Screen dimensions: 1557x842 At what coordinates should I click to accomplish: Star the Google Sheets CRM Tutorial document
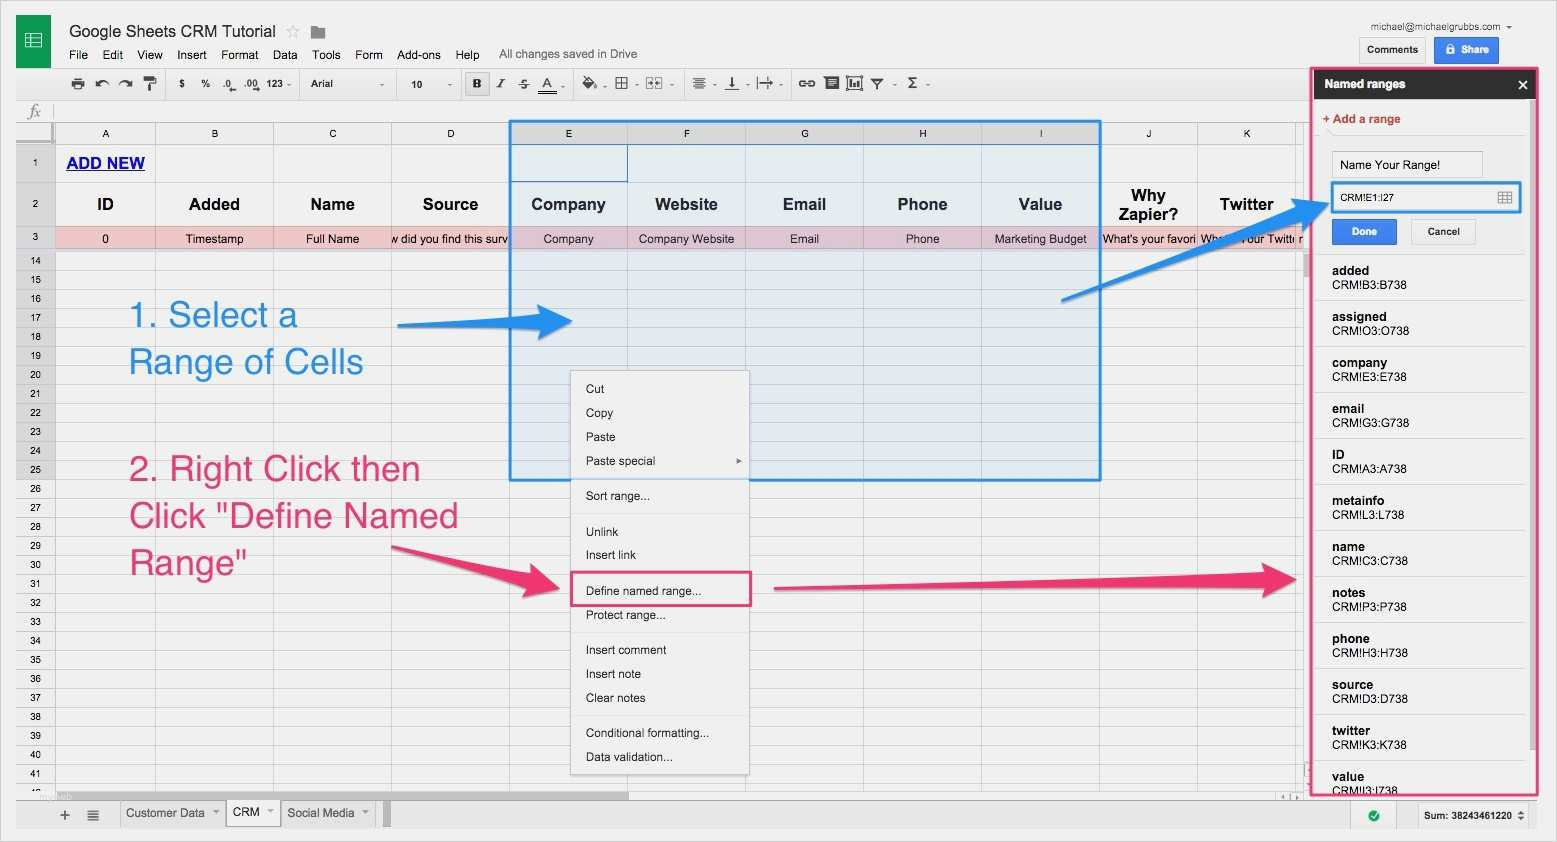click(293, 32)
